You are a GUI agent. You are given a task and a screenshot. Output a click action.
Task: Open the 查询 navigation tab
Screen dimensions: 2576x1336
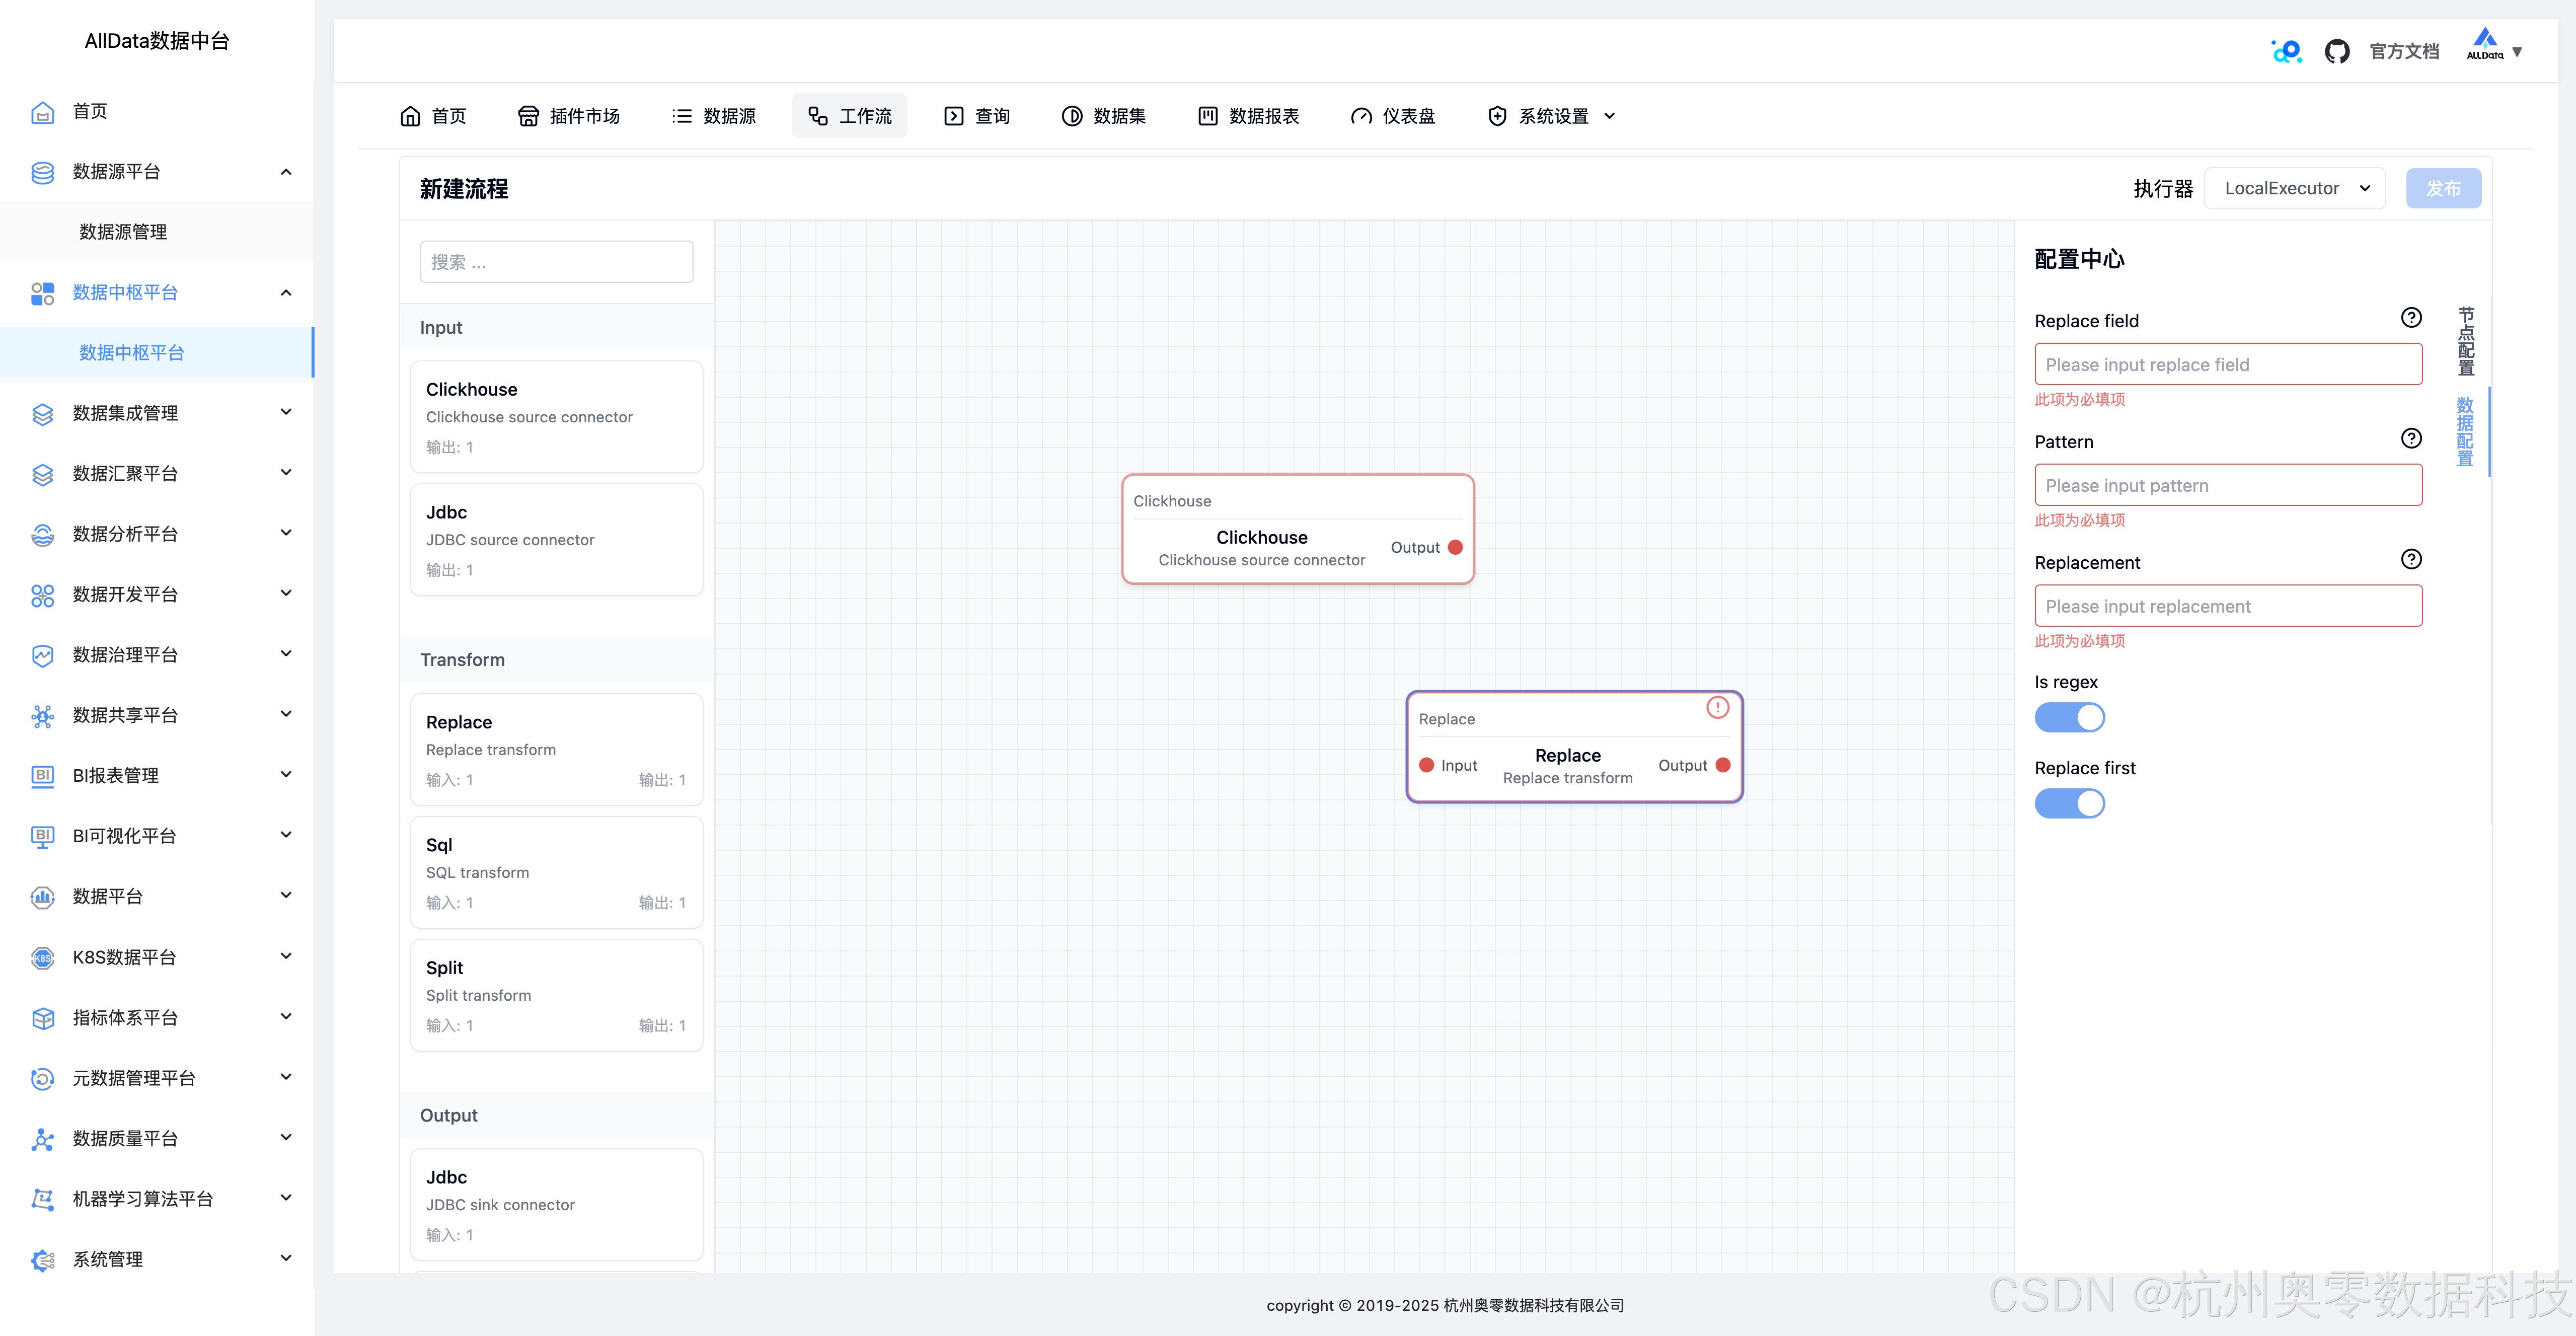tap(977, 116)
